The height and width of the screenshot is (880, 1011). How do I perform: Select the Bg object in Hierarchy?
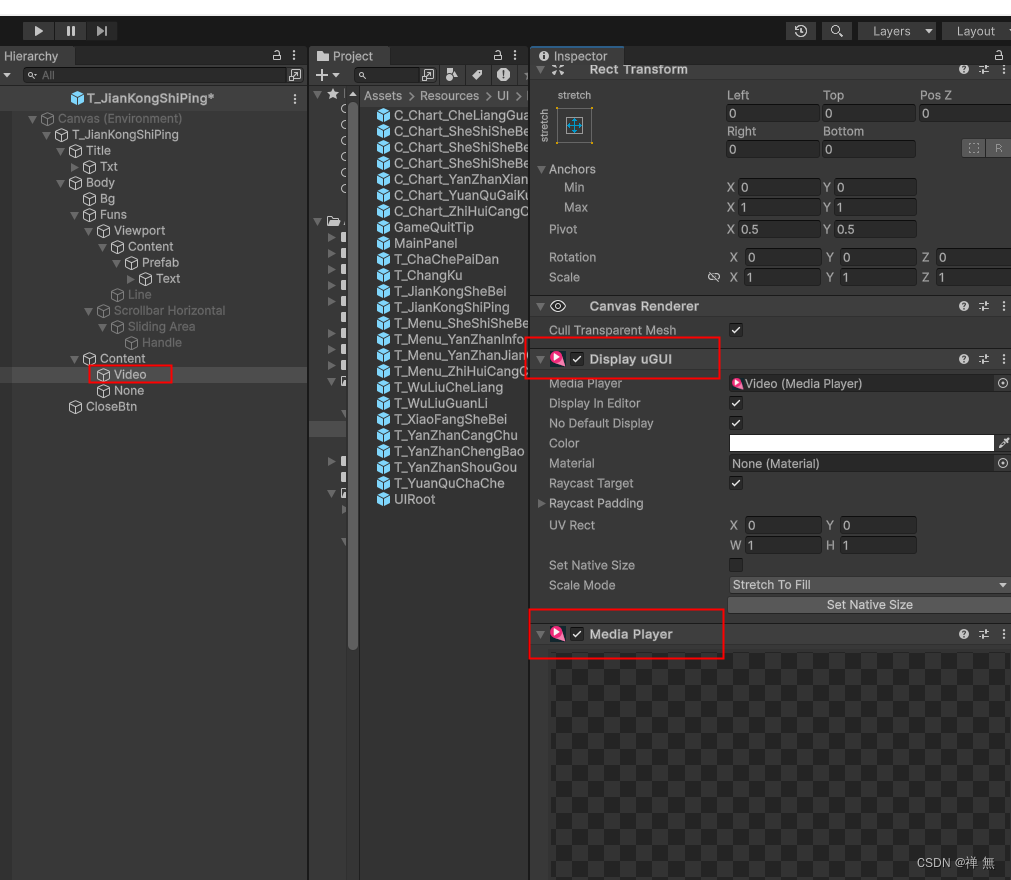point(107,199)
